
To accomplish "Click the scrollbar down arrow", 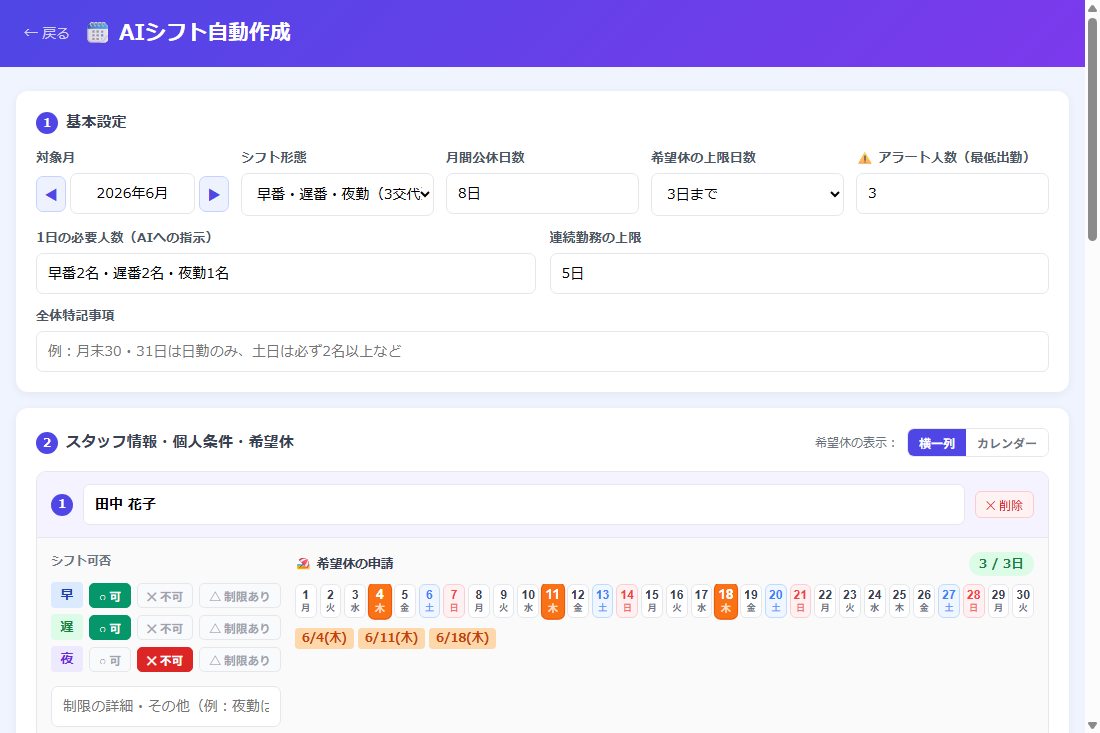I will [x=1092, y=725].
